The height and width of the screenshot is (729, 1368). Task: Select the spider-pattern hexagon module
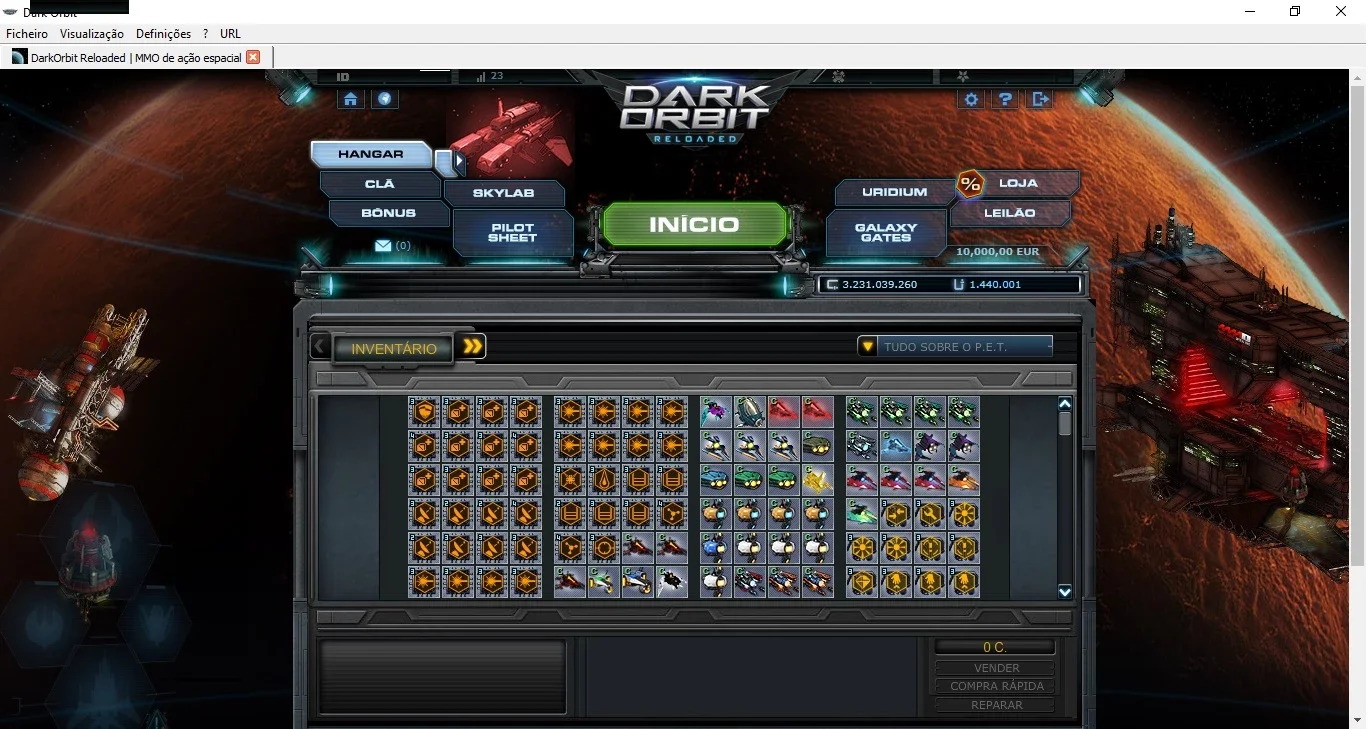570,480
